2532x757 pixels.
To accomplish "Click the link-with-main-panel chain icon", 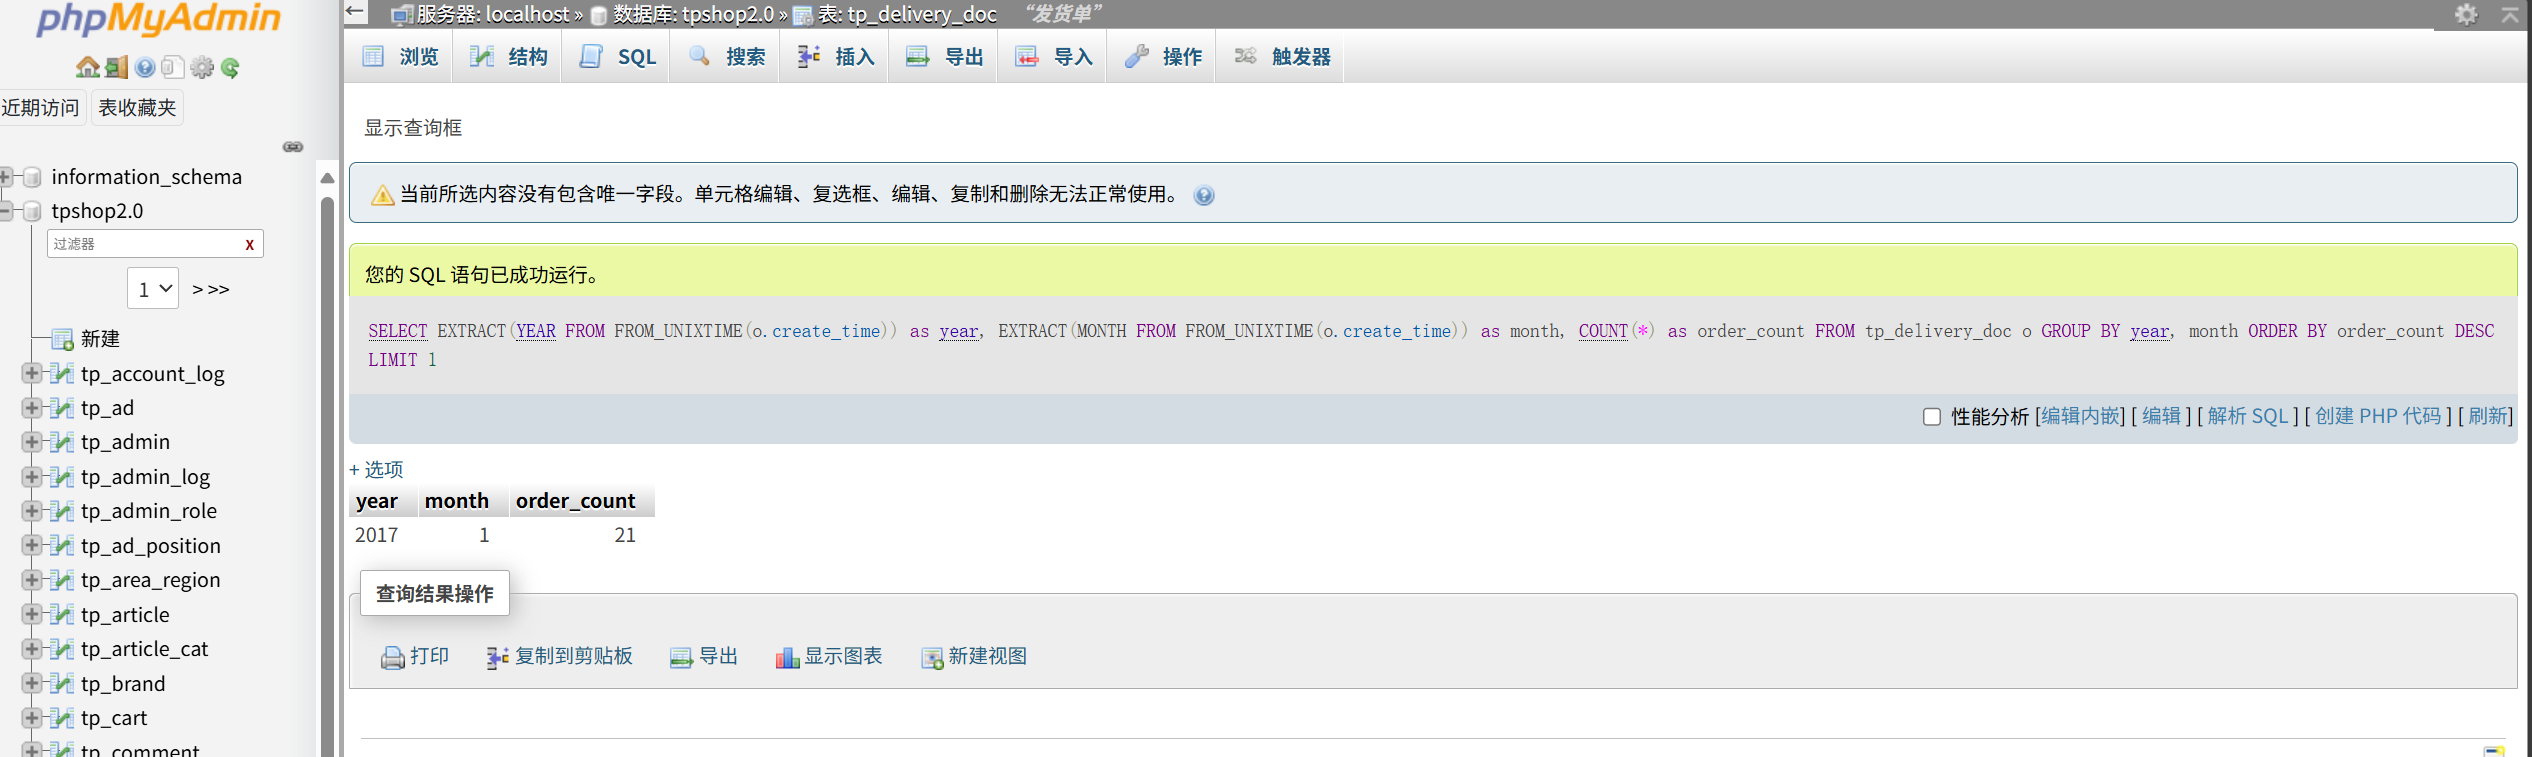I will [292, 147].
